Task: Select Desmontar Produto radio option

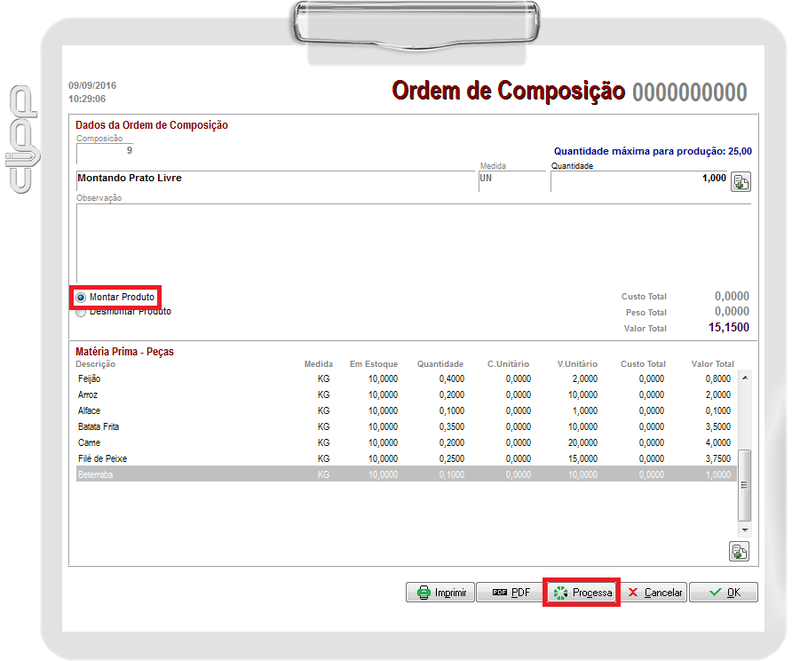Action: coord(81,312)
